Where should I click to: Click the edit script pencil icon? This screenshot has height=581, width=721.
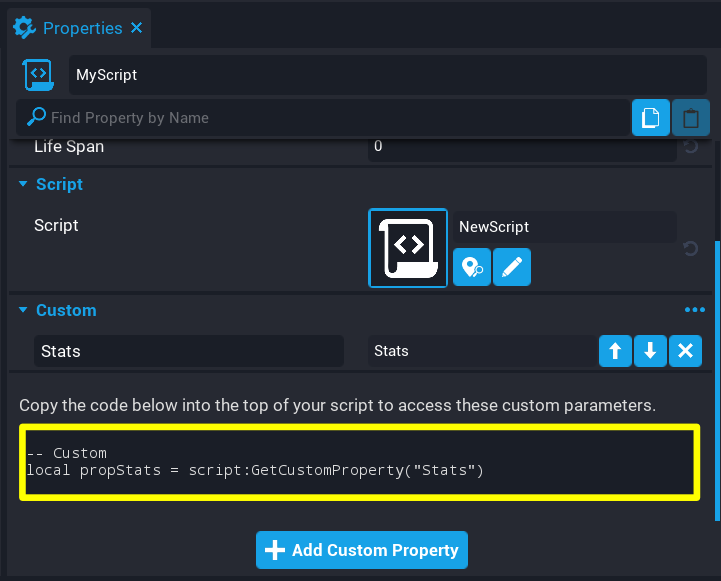click(512, 267)
